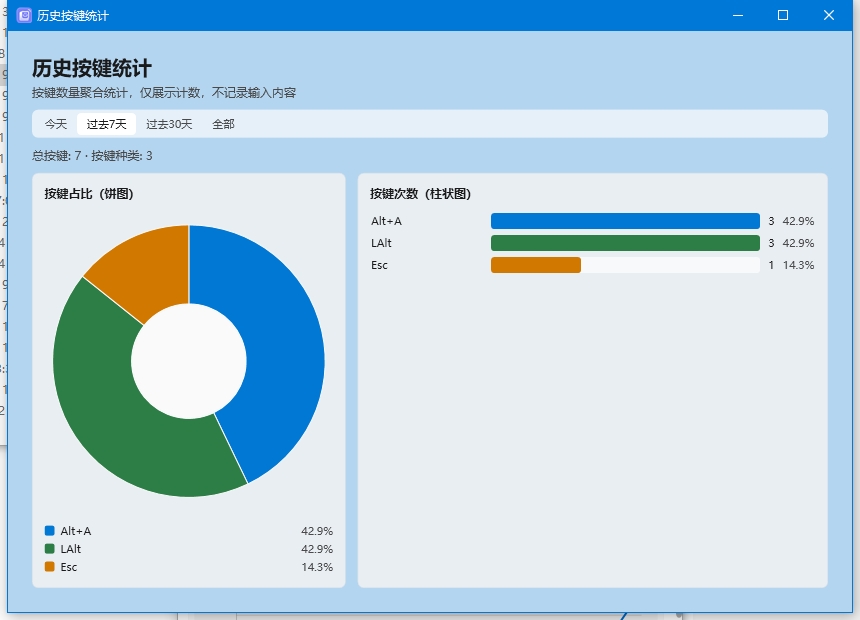
Task: Click the app icon in the title bar
Action: tap(24, 15)
